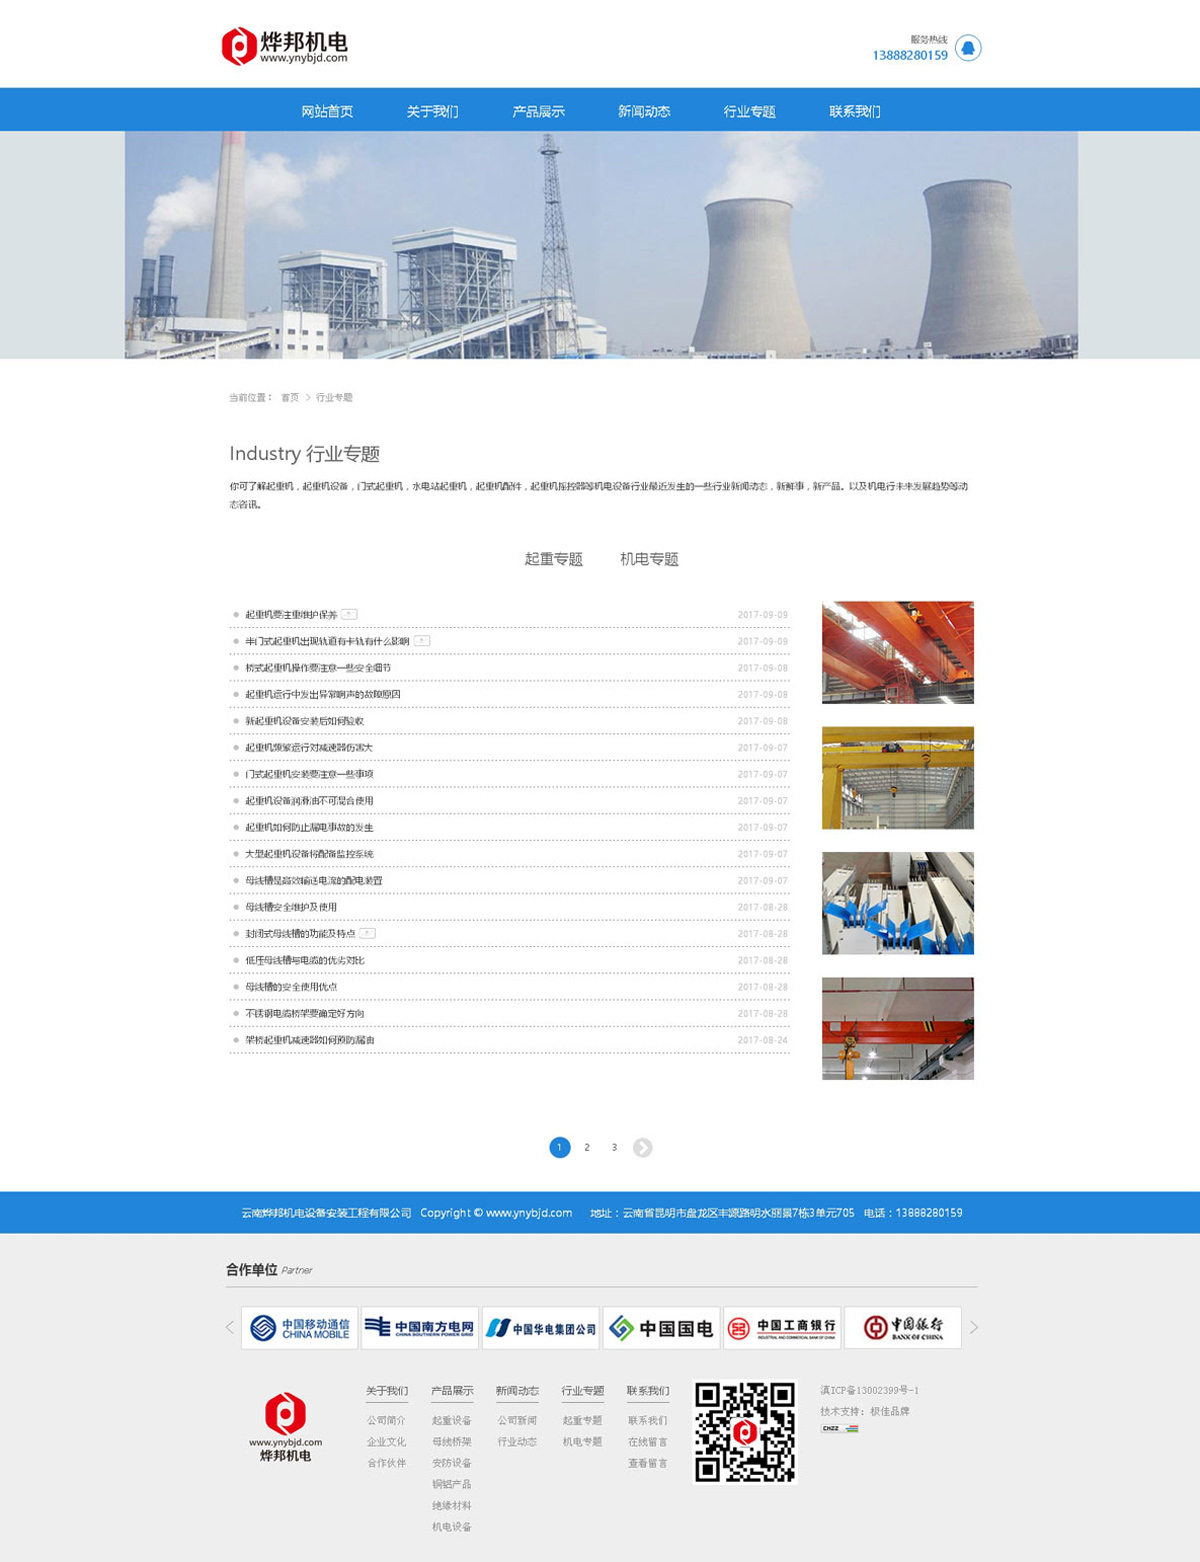The width and height of the screenshot is (1200, 1562).
Task: Open the 关于我们 navigation item
Action: click(432, 111)
